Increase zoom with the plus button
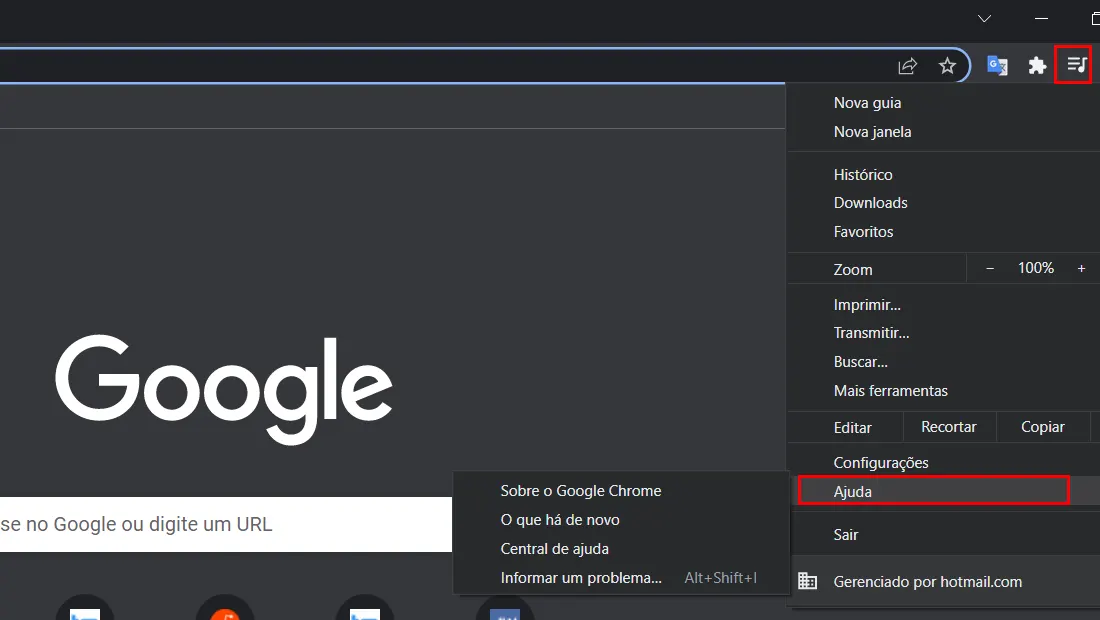 pos(1081,268)
